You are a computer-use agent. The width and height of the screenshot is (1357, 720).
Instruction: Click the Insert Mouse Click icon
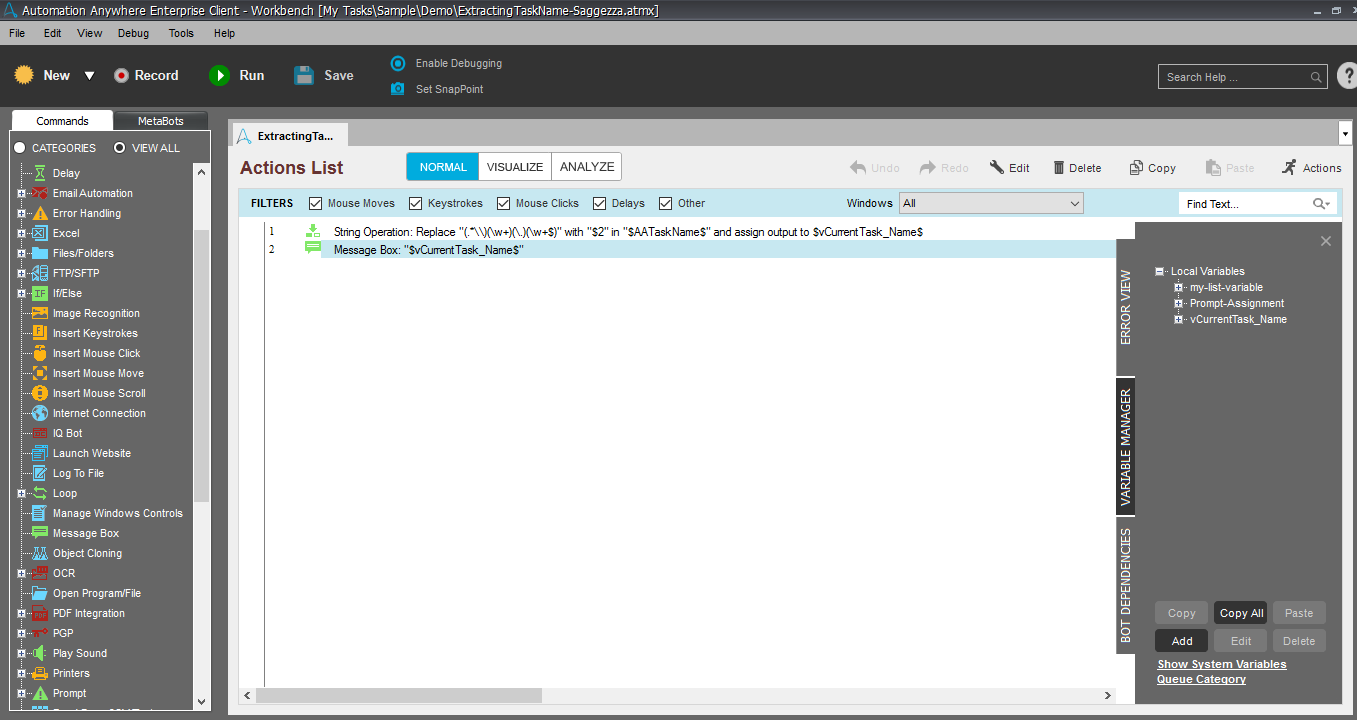[x=40, y=353]
